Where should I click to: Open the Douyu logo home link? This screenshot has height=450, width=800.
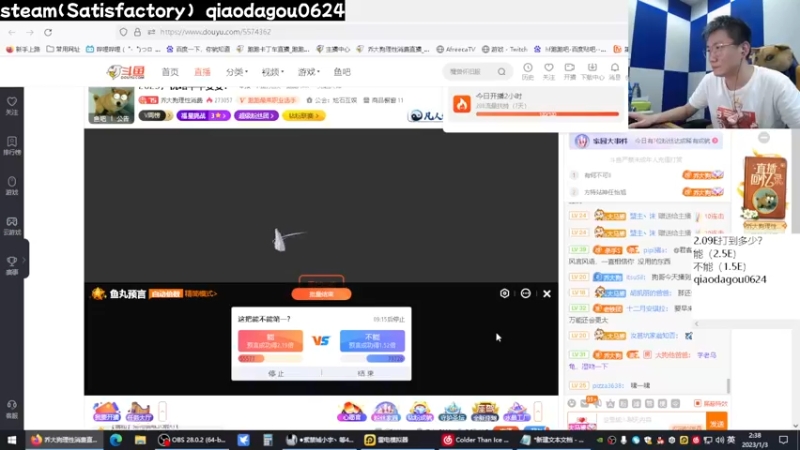coord(126,72)
